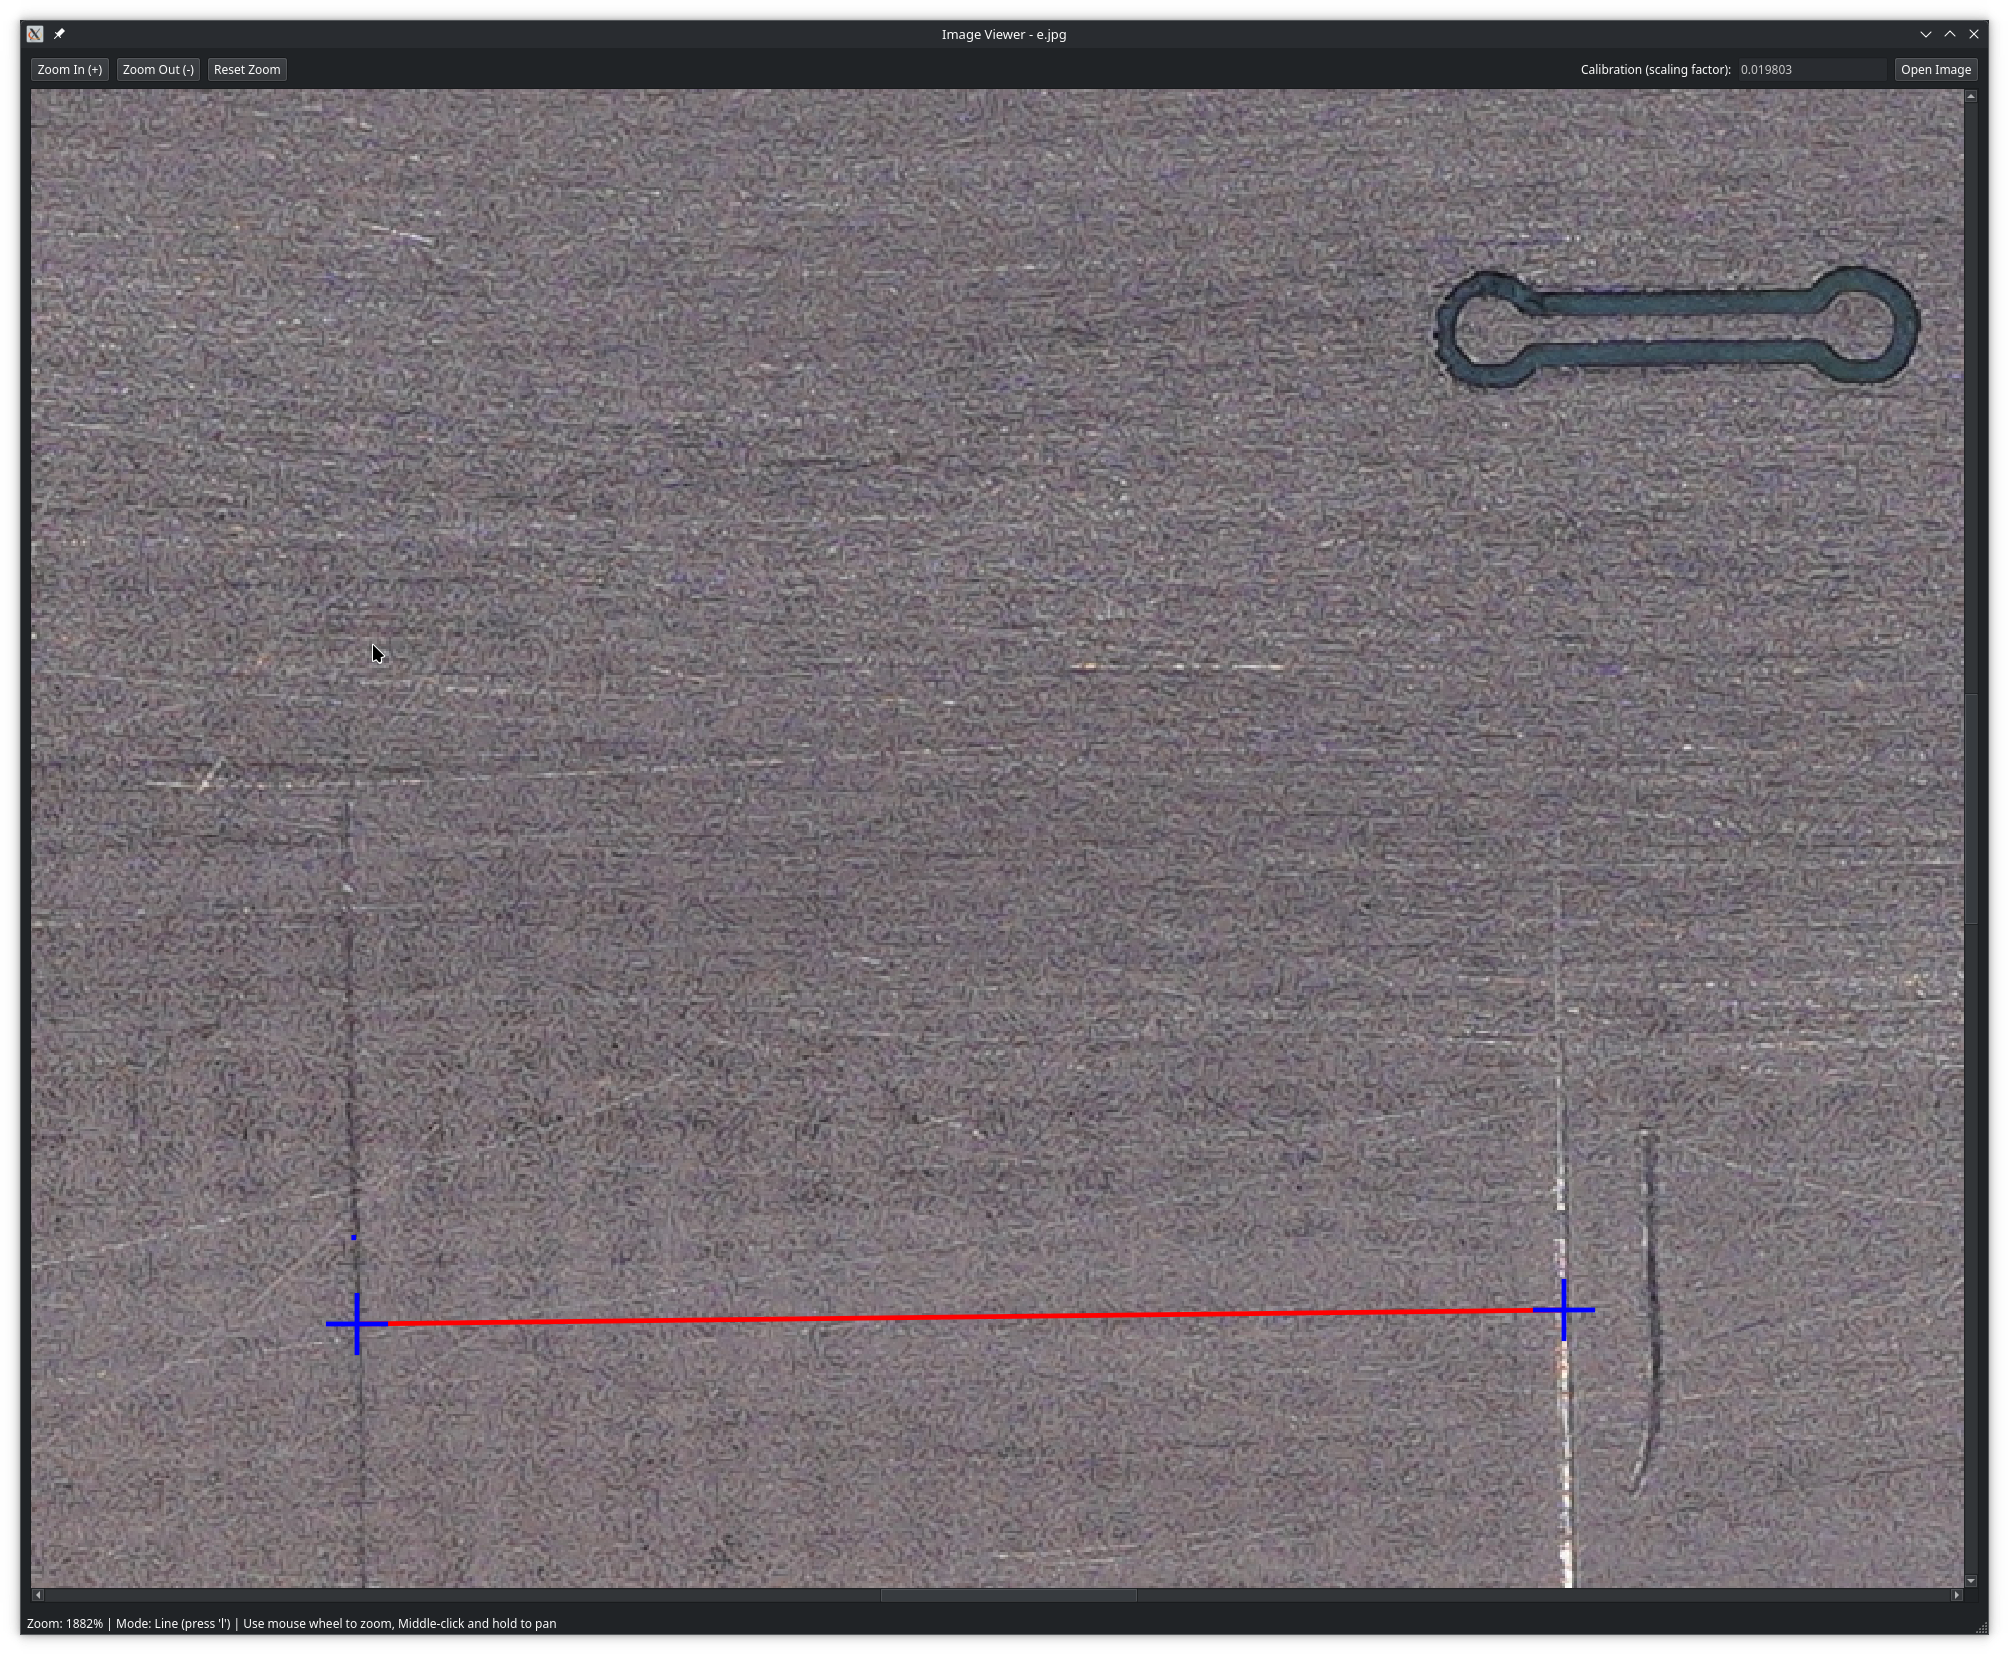Click the Reset Zoom button
Screen dimensions: 2009x1655
click(247, 70)
